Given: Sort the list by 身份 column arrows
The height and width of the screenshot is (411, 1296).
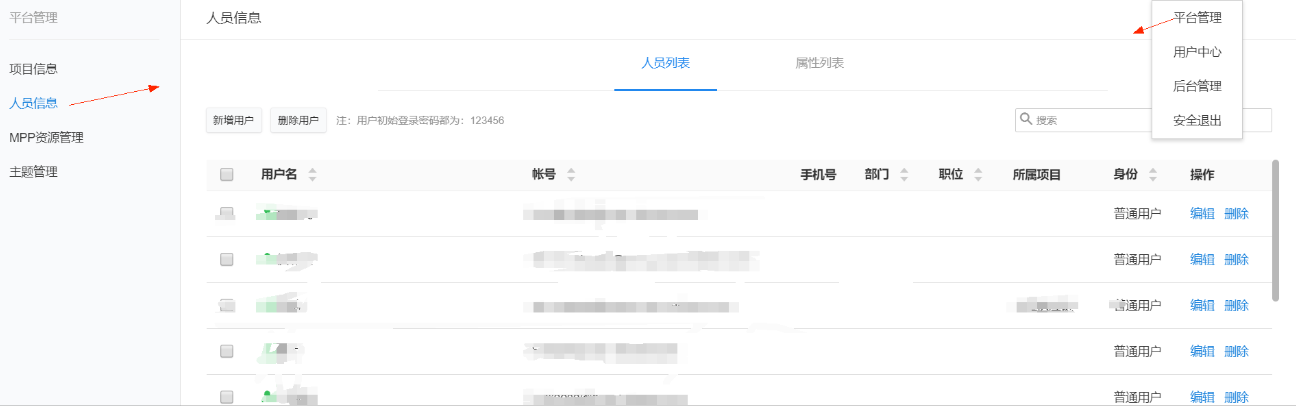Looking at the screenshot, I should point(1153,175).
